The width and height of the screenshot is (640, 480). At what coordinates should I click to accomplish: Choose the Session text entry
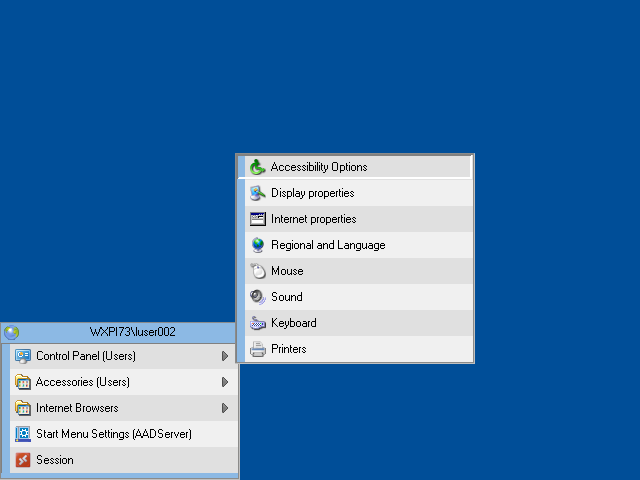pyautogui.click(x=55, y=460)
